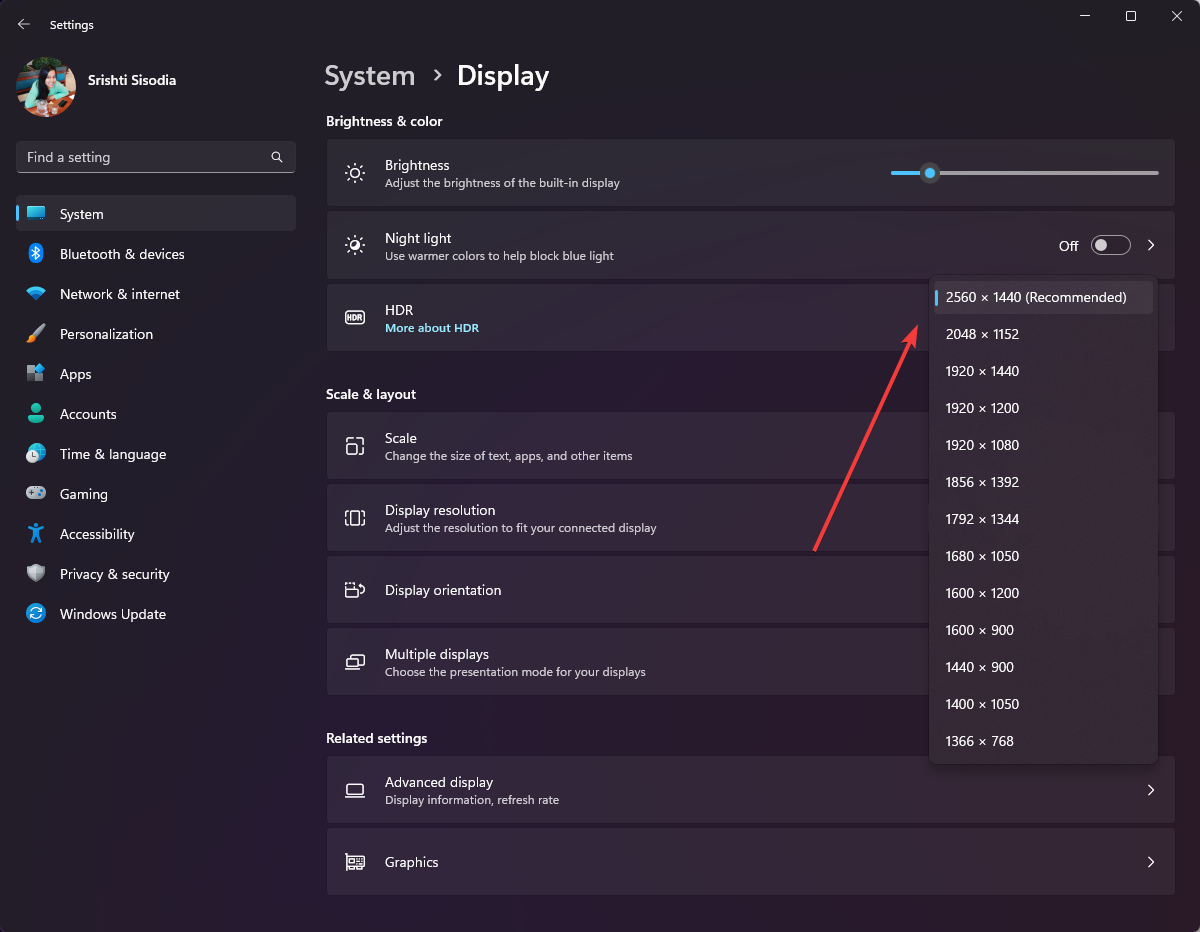Open Network & internet via its Wi-Fi icon
Image resolution: width=1200 pixels, height=932 pixels.
36,294
